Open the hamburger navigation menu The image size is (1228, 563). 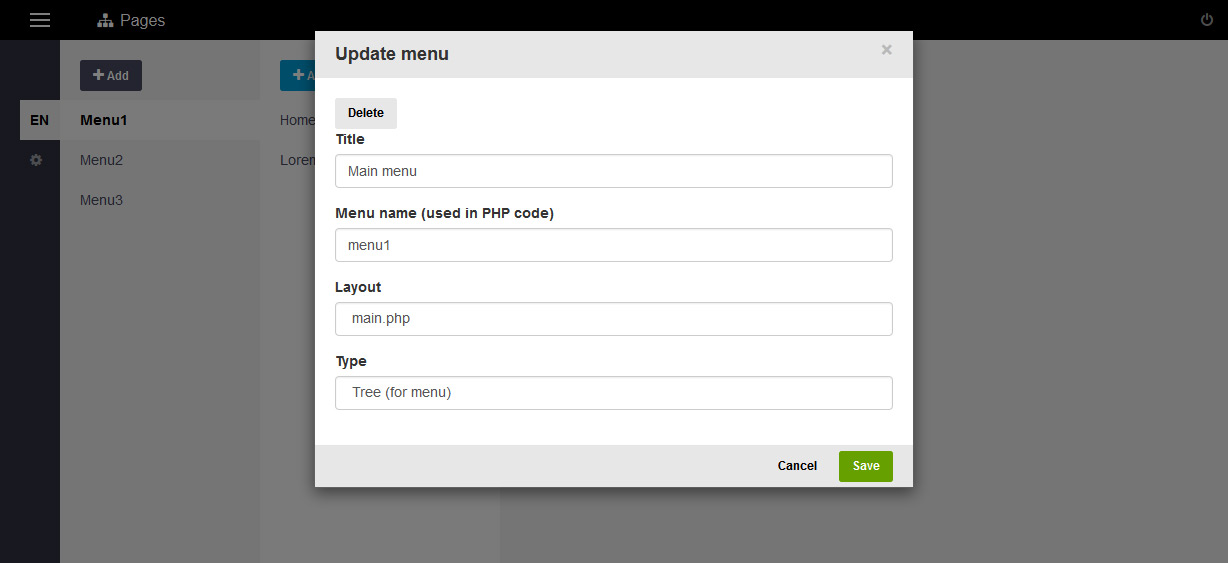[x=40, y=20]
